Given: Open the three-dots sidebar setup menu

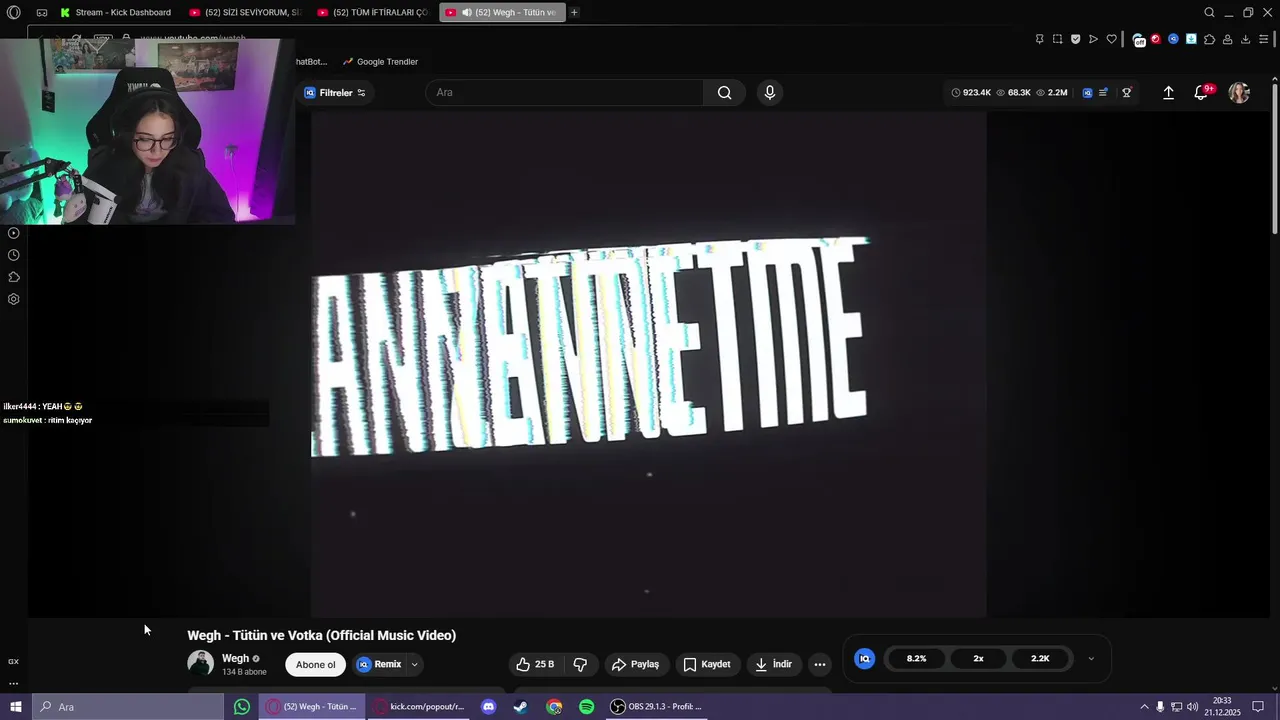Looking at the screenshot, I should [13, 684].
